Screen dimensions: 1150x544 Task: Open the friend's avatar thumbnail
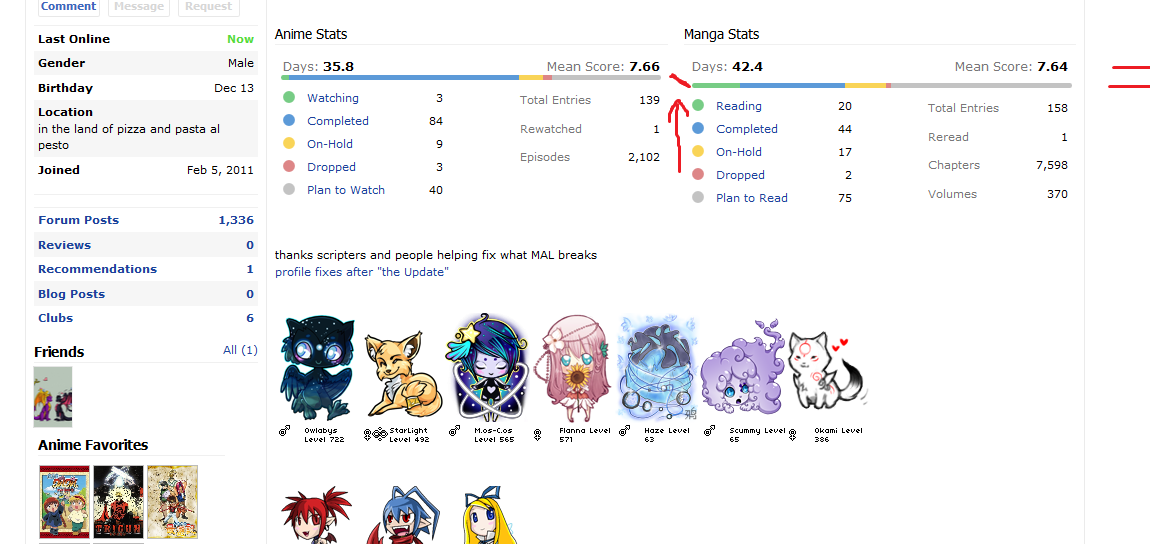pyautogui.click(x=53, y=397)
